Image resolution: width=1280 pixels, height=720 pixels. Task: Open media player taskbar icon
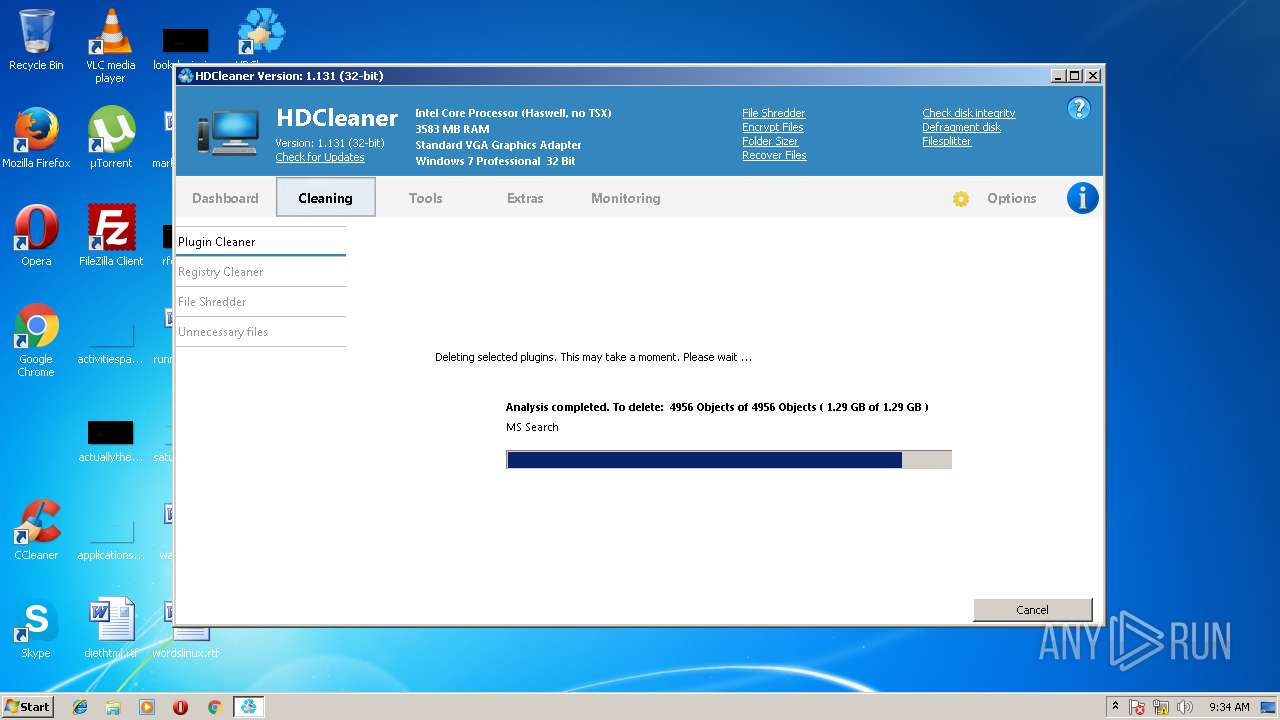(147, 707)
